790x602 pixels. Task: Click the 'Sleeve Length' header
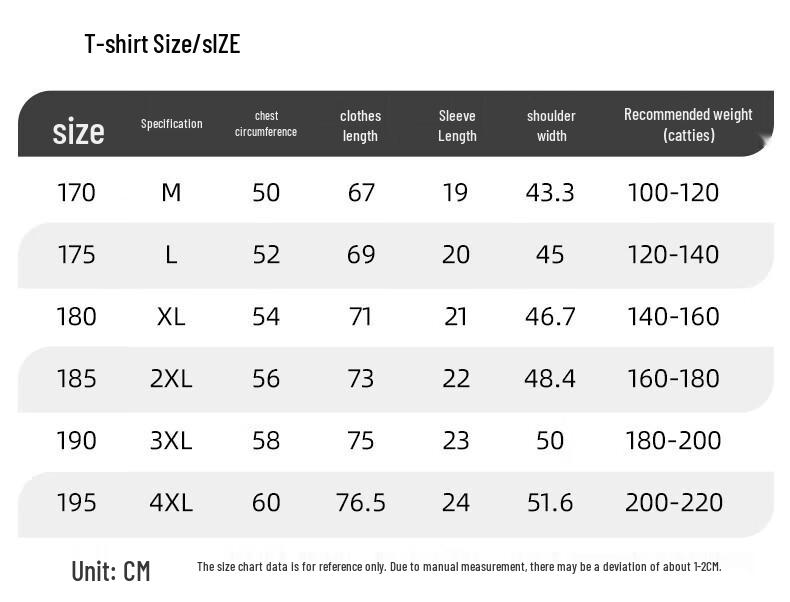click(457, 126)
